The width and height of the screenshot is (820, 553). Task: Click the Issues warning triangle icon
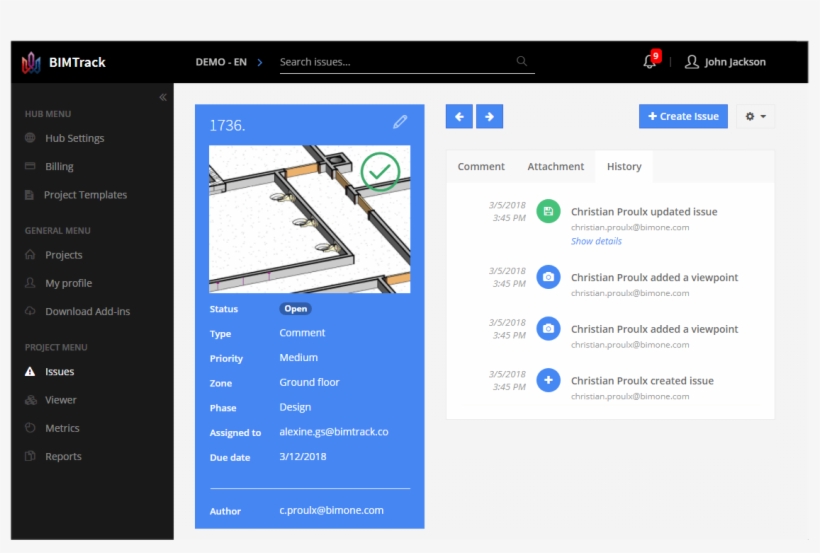[30, 371]
